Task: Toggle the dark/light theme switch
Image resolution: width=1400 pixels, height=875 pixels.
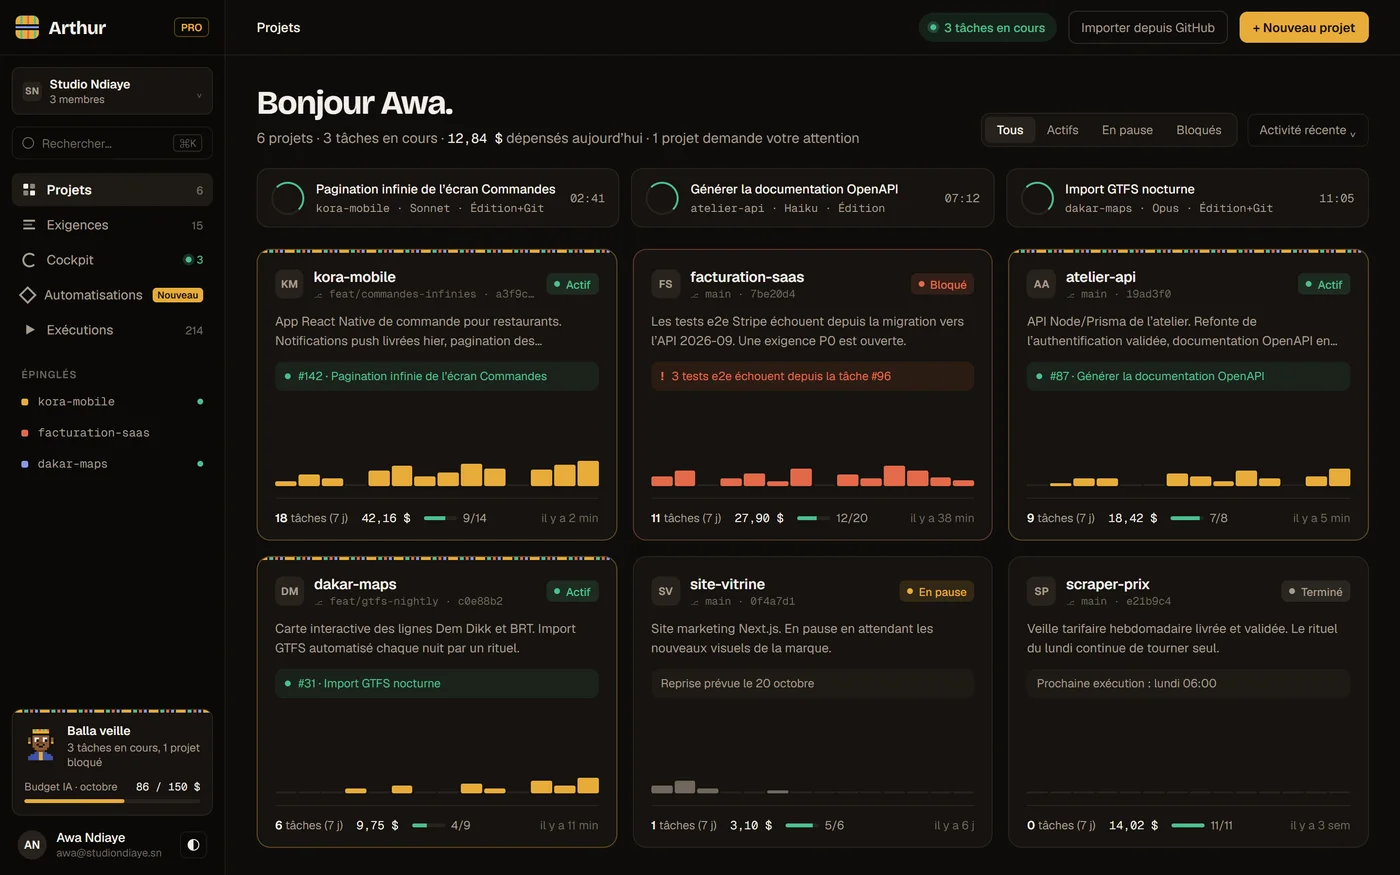Action: coord(193,844)
